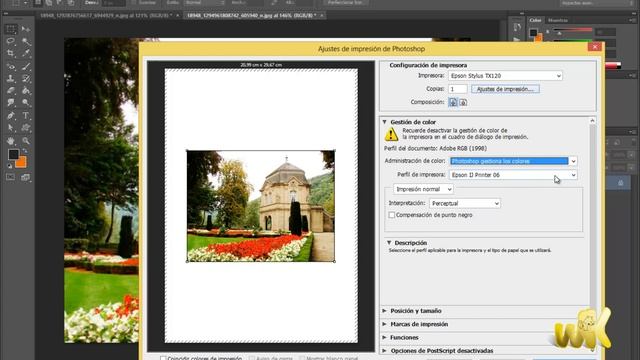The width and height of the screenshot is (640, 360).
Task: Open the Color panel tab
Action: (x=535, y=20)
